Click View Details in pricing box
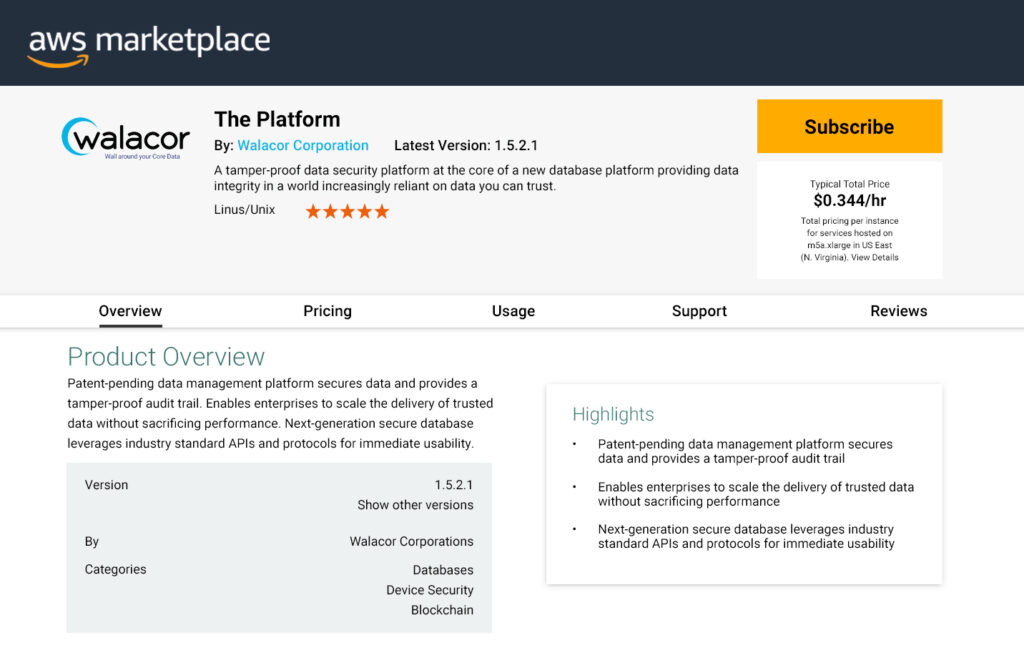Screen dimensions: 1024x653 [x=875, y=257]
